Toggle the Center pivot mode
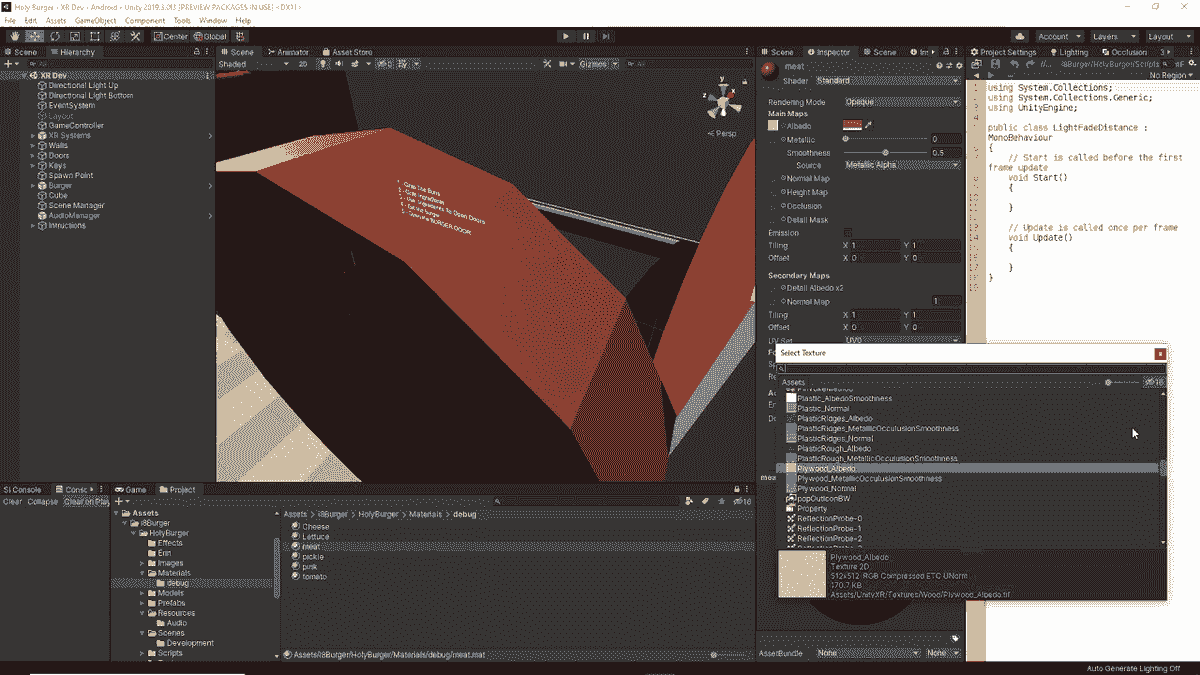Screen dimensions: 1200x675 pos(170,35)
